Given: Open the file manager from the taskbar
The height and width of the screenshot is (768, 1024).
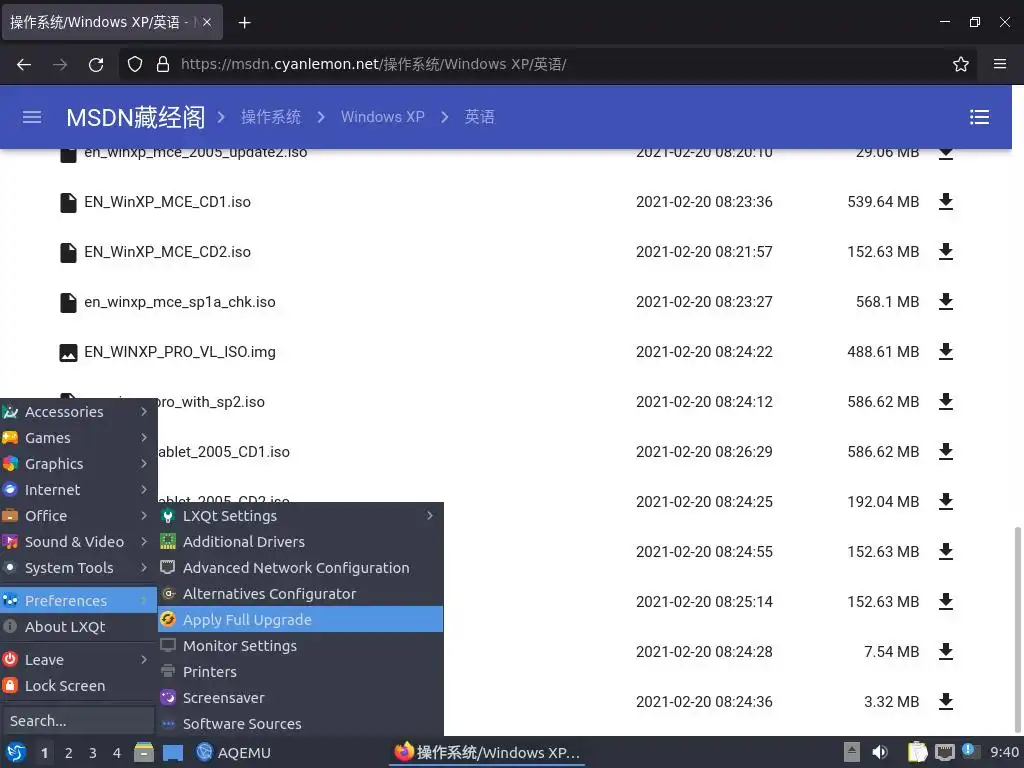Looking at the screenshot, I should [x=144, y=752].
